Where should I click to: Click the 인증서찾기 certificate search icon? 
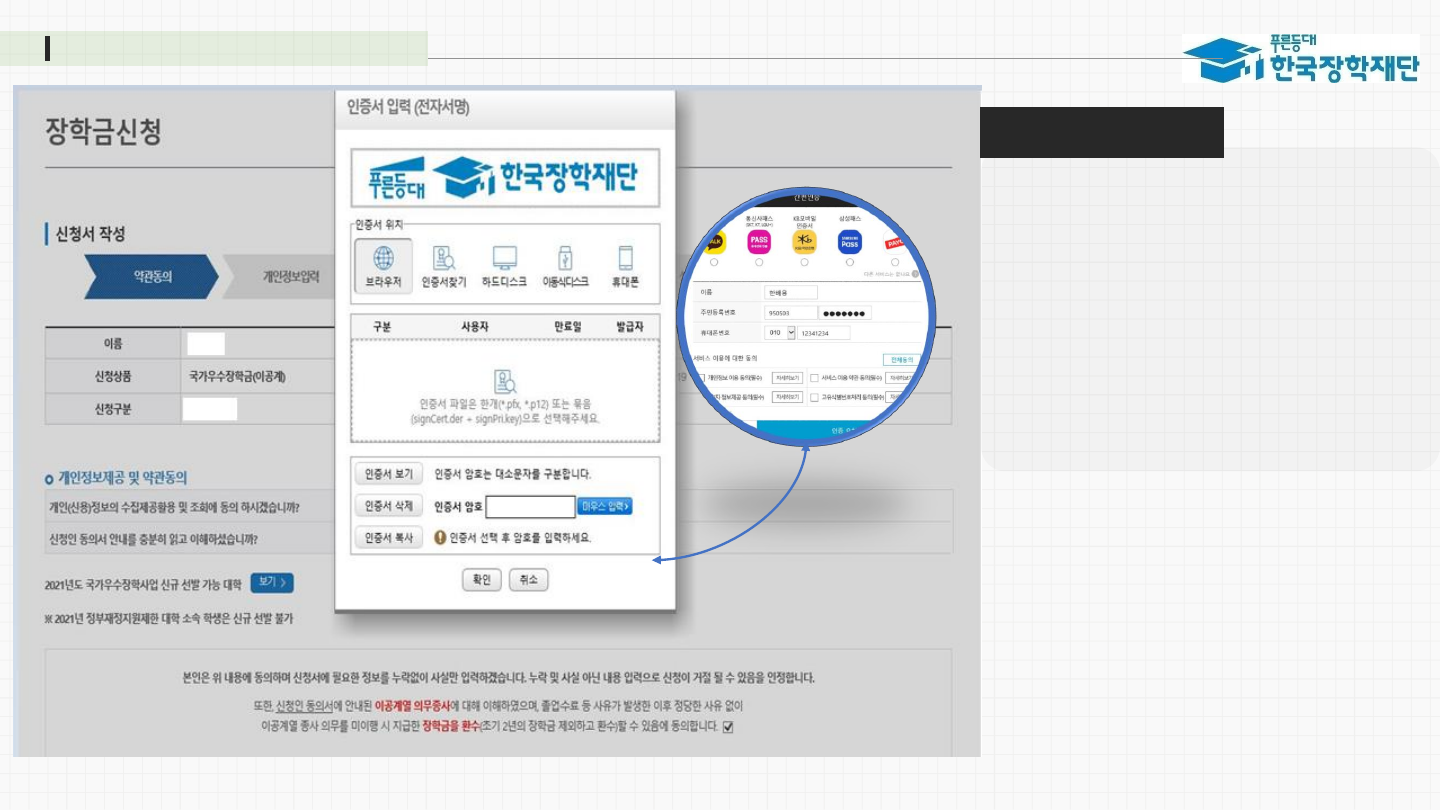coord(444,265)
